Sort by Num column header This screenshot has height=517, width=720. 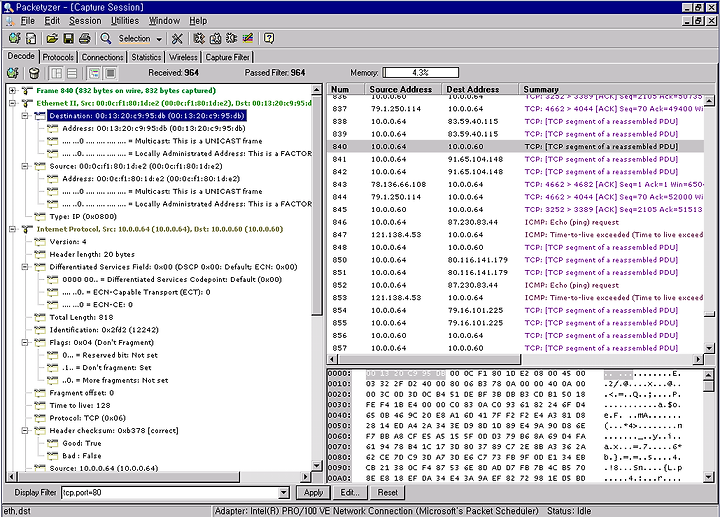pyautogui.click(x=345, y=89)
